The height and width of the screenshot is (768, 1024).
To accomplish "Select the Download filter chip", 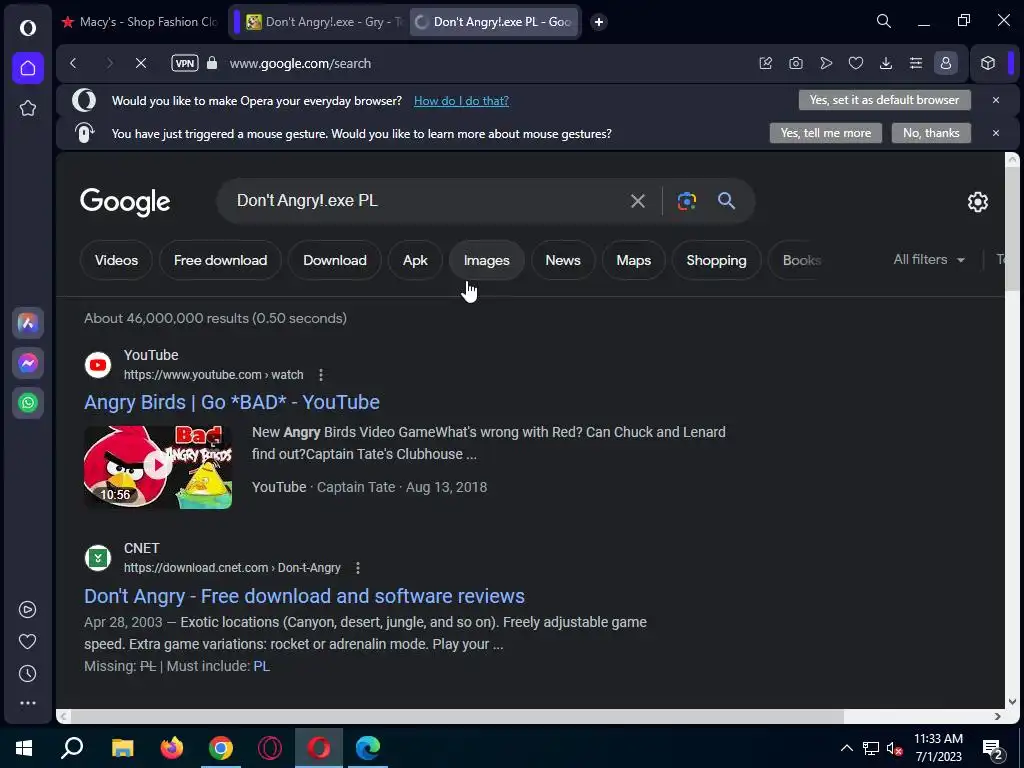I will pyautogui.click(x=334, y=260).
